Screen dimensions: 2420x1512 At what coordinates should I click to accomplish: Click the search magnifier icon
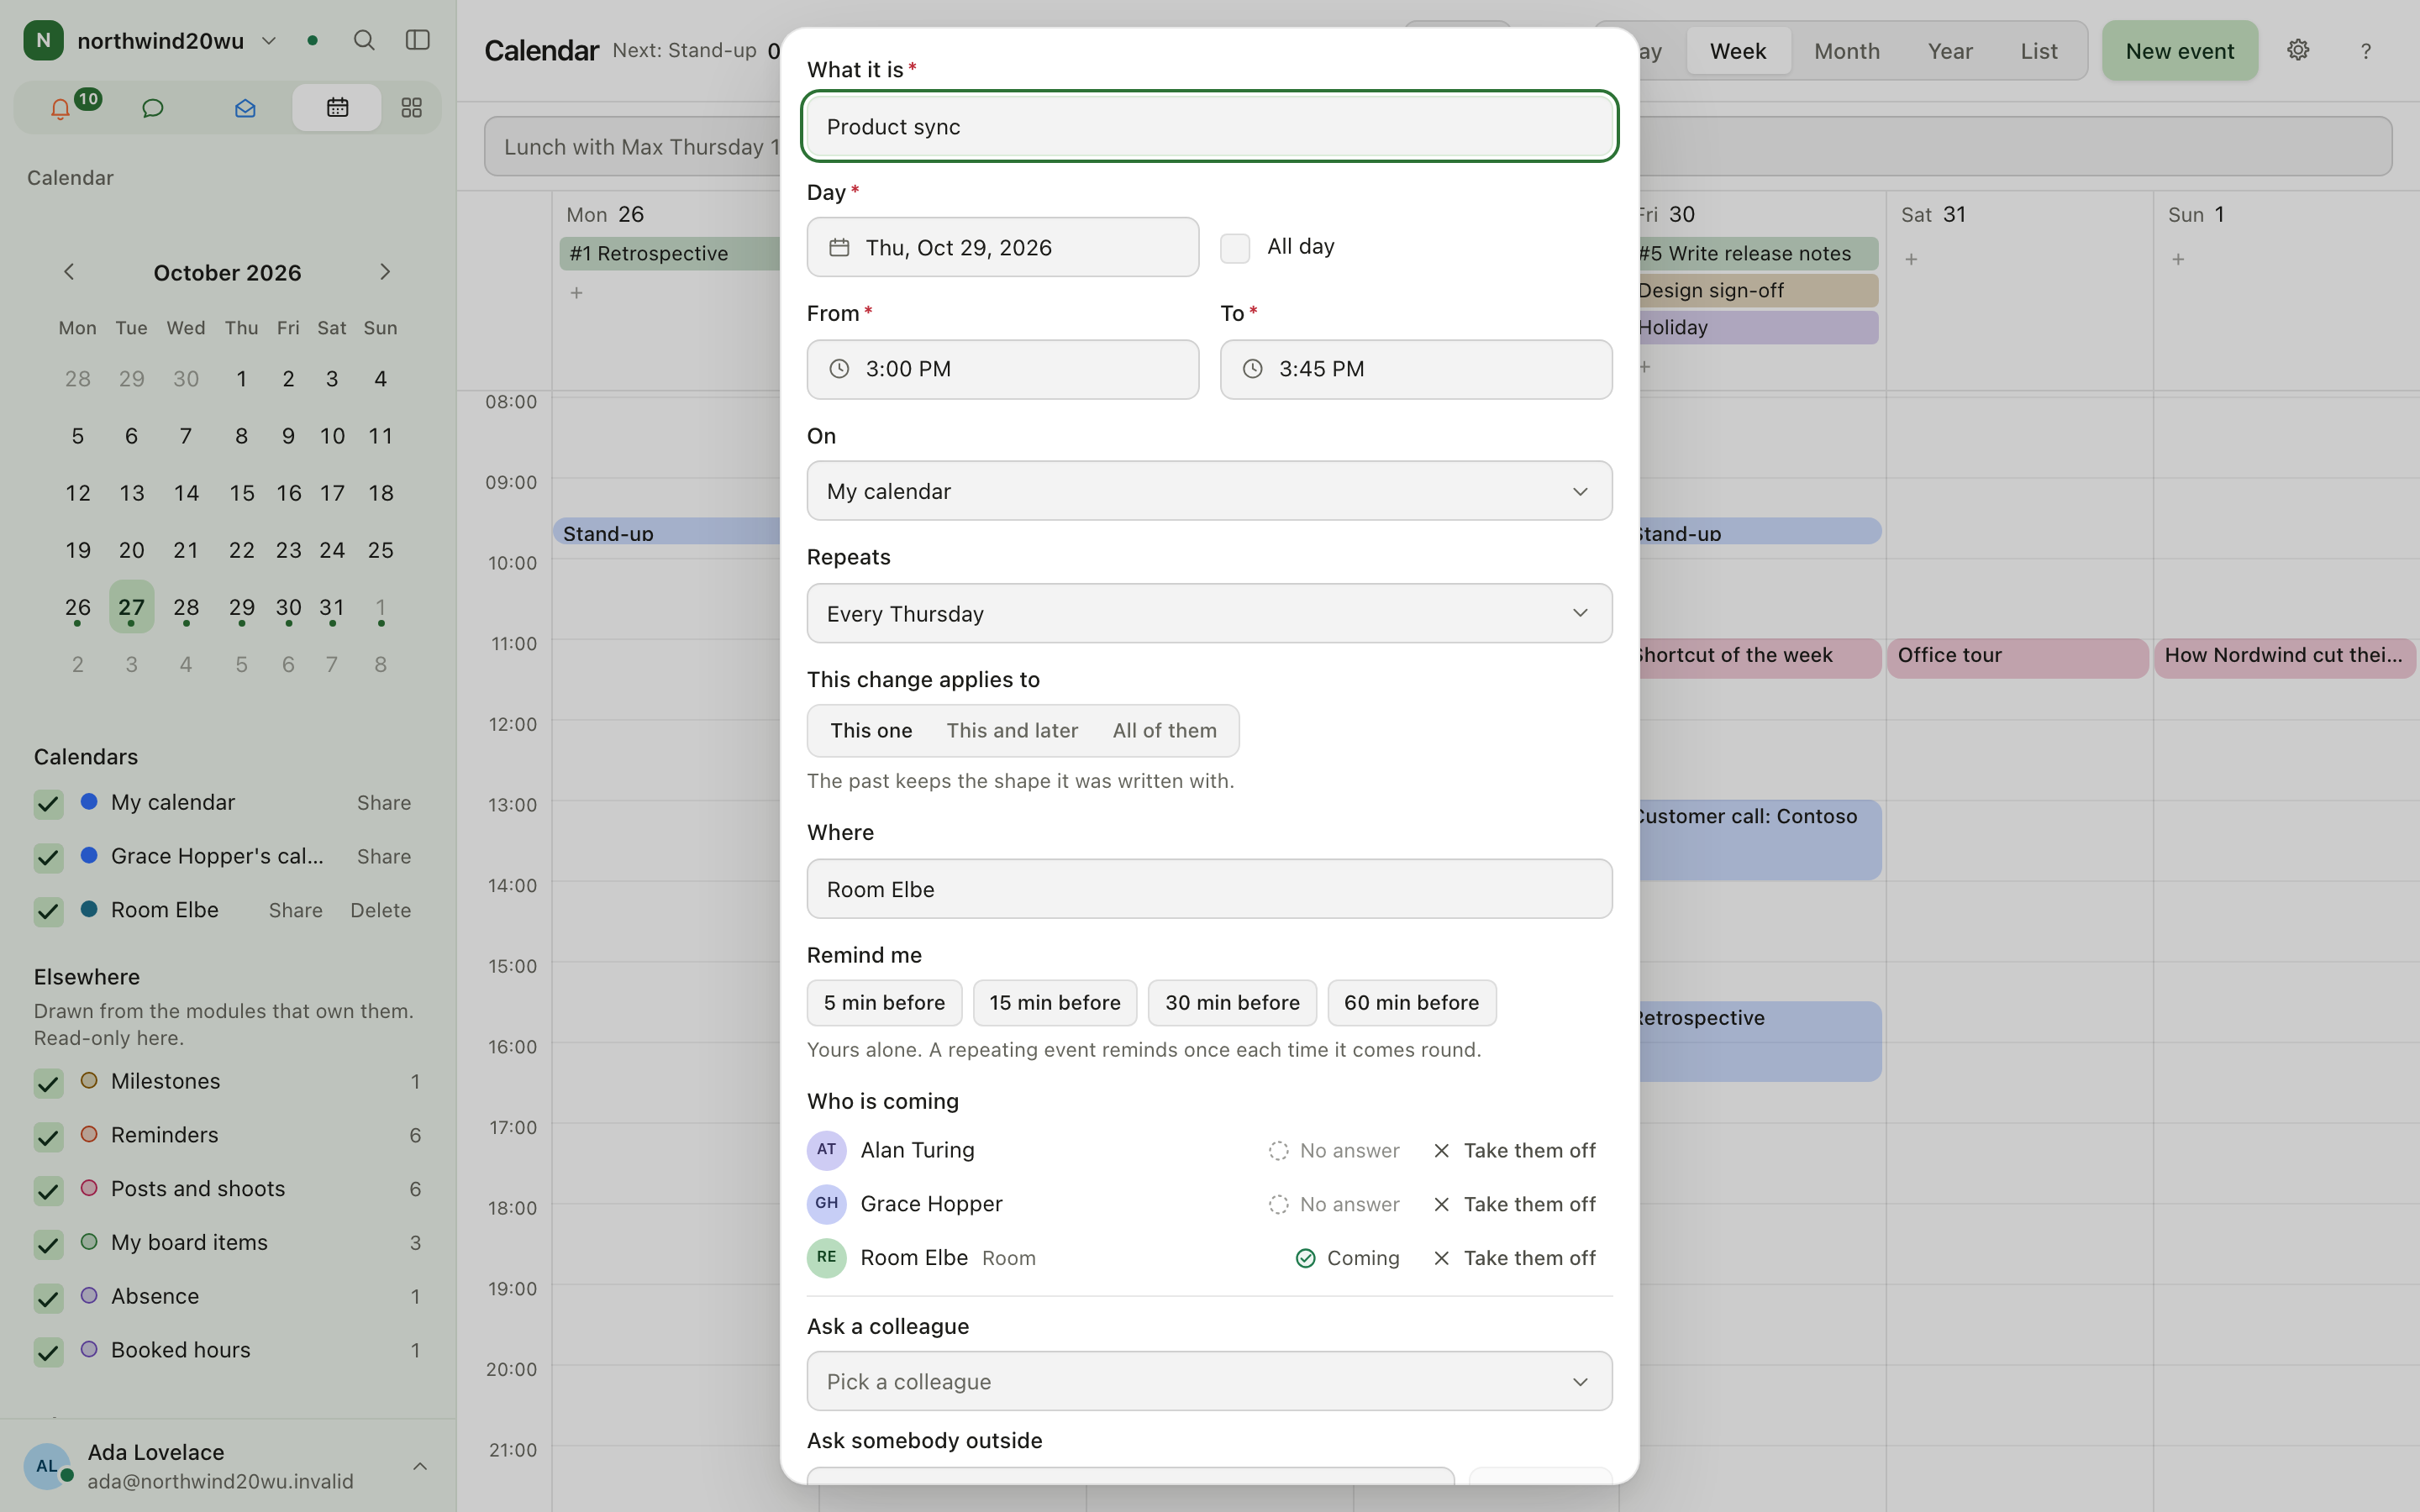[364, 40]
